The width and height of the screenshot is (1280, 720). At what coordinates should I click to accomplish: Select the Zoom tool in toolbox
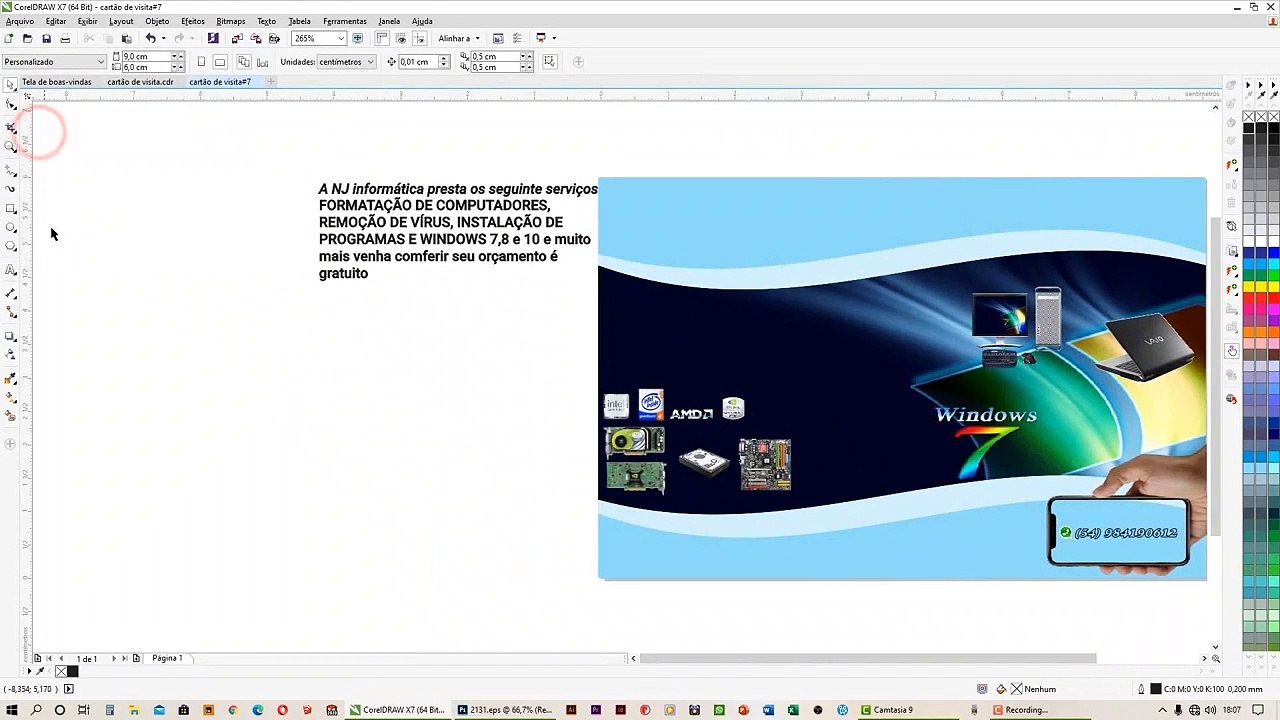[11, 147]
